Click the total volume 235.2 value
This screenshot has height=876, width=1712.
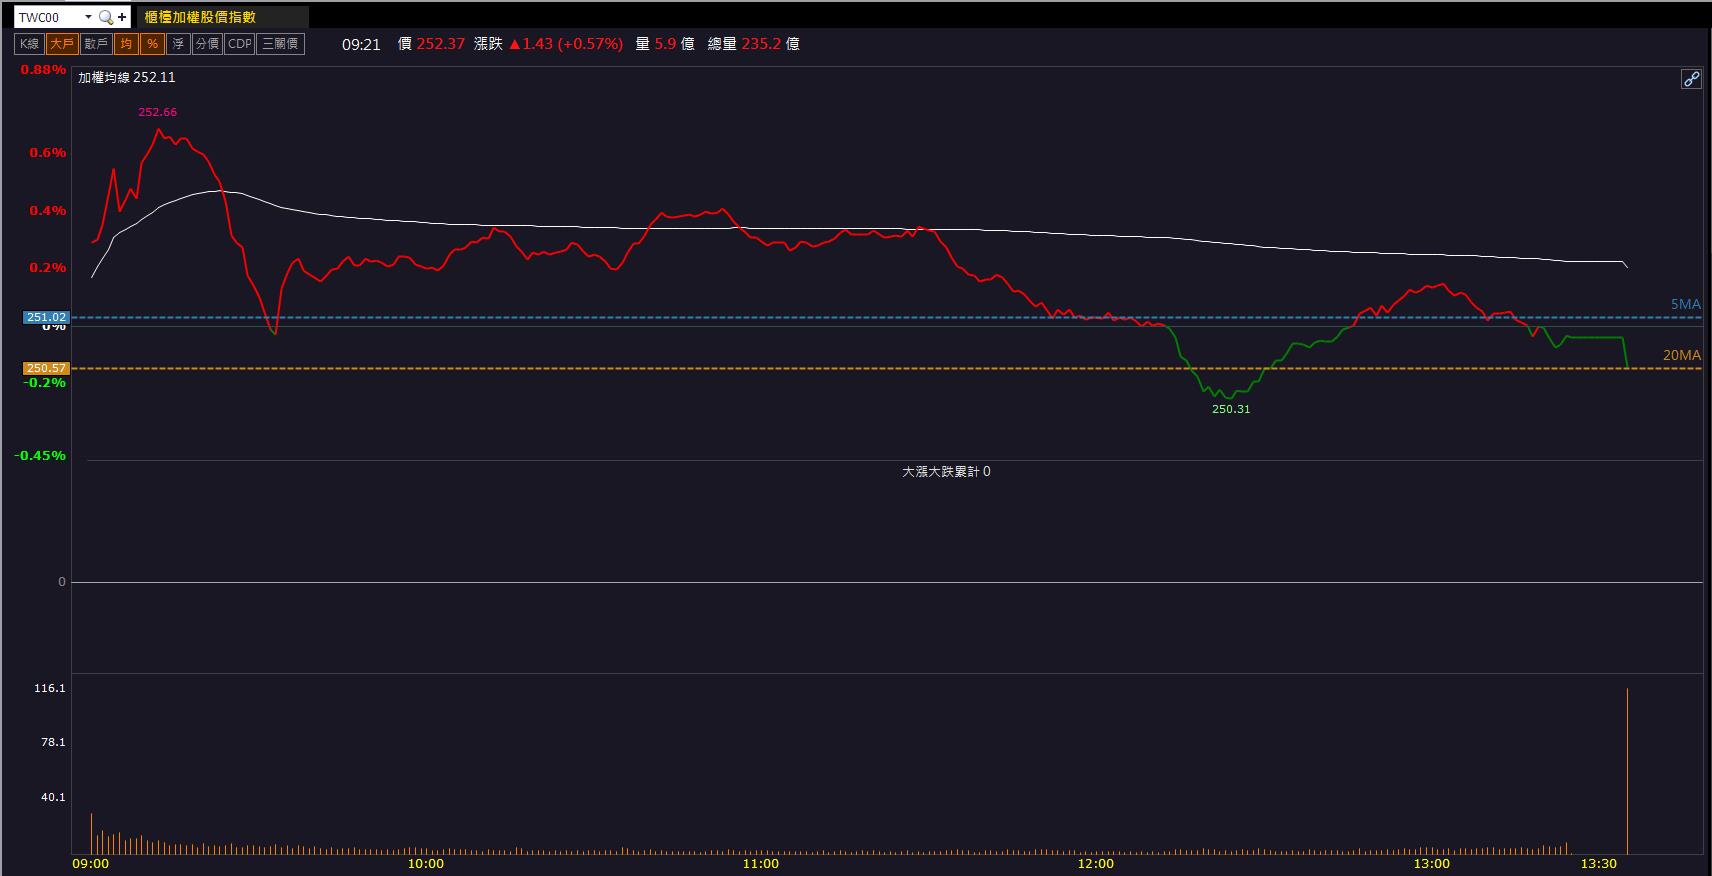pos(761,44)
